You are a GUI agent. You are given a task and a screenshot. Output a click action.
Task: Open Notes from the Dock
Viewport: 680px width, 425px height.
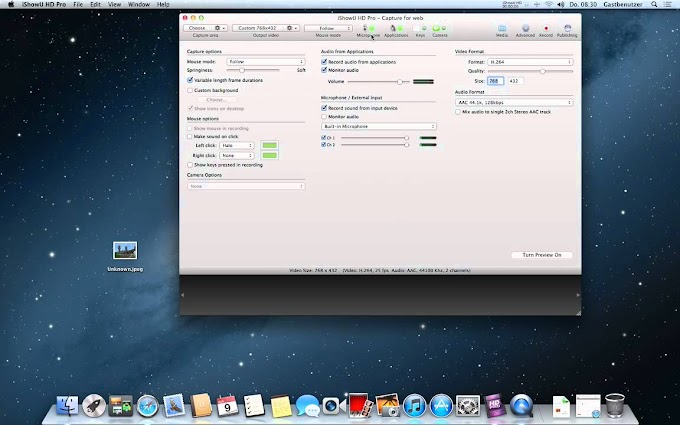click(281, 406)
